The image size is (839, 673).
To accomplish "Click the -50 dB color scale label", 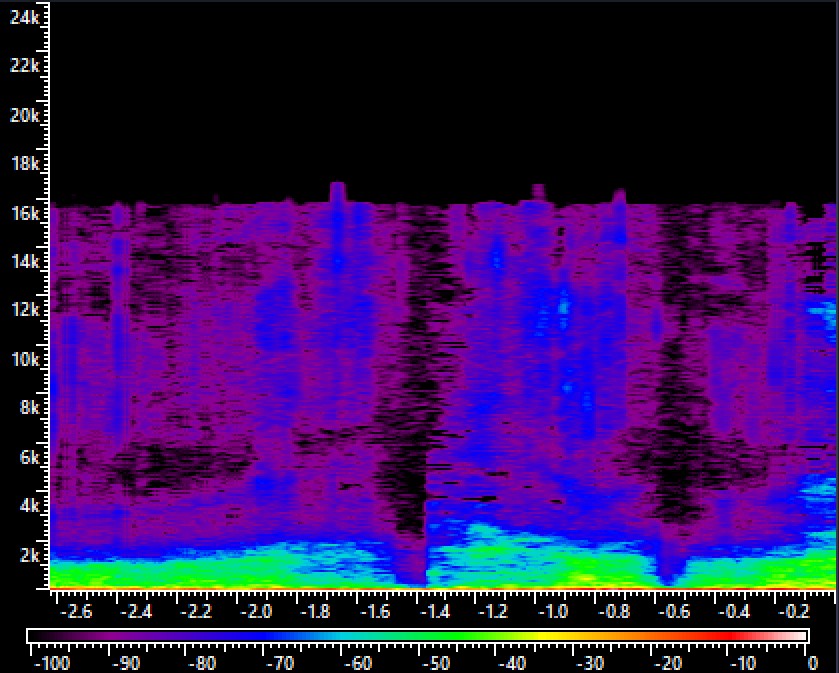I will click(x=436, y=664).
